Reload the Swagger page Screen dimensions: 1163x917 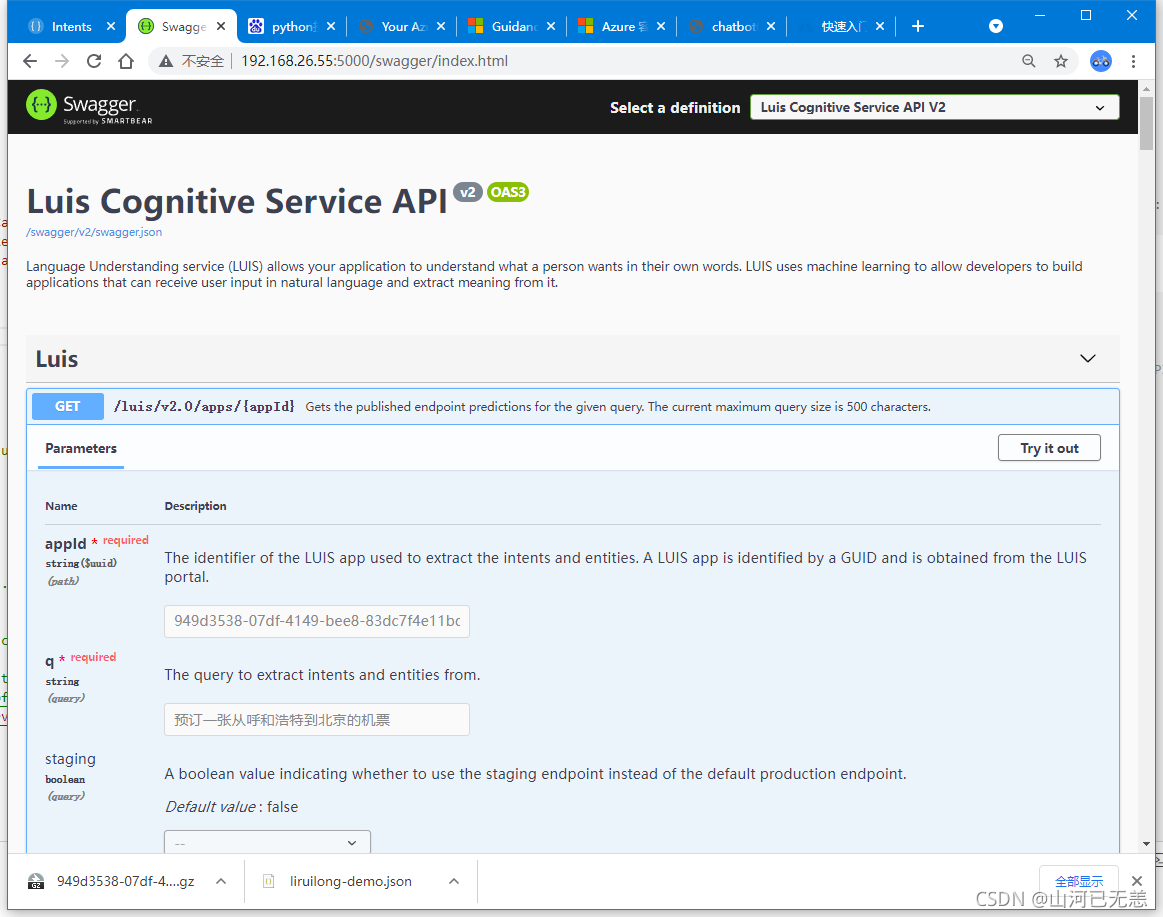pos(94,61)
